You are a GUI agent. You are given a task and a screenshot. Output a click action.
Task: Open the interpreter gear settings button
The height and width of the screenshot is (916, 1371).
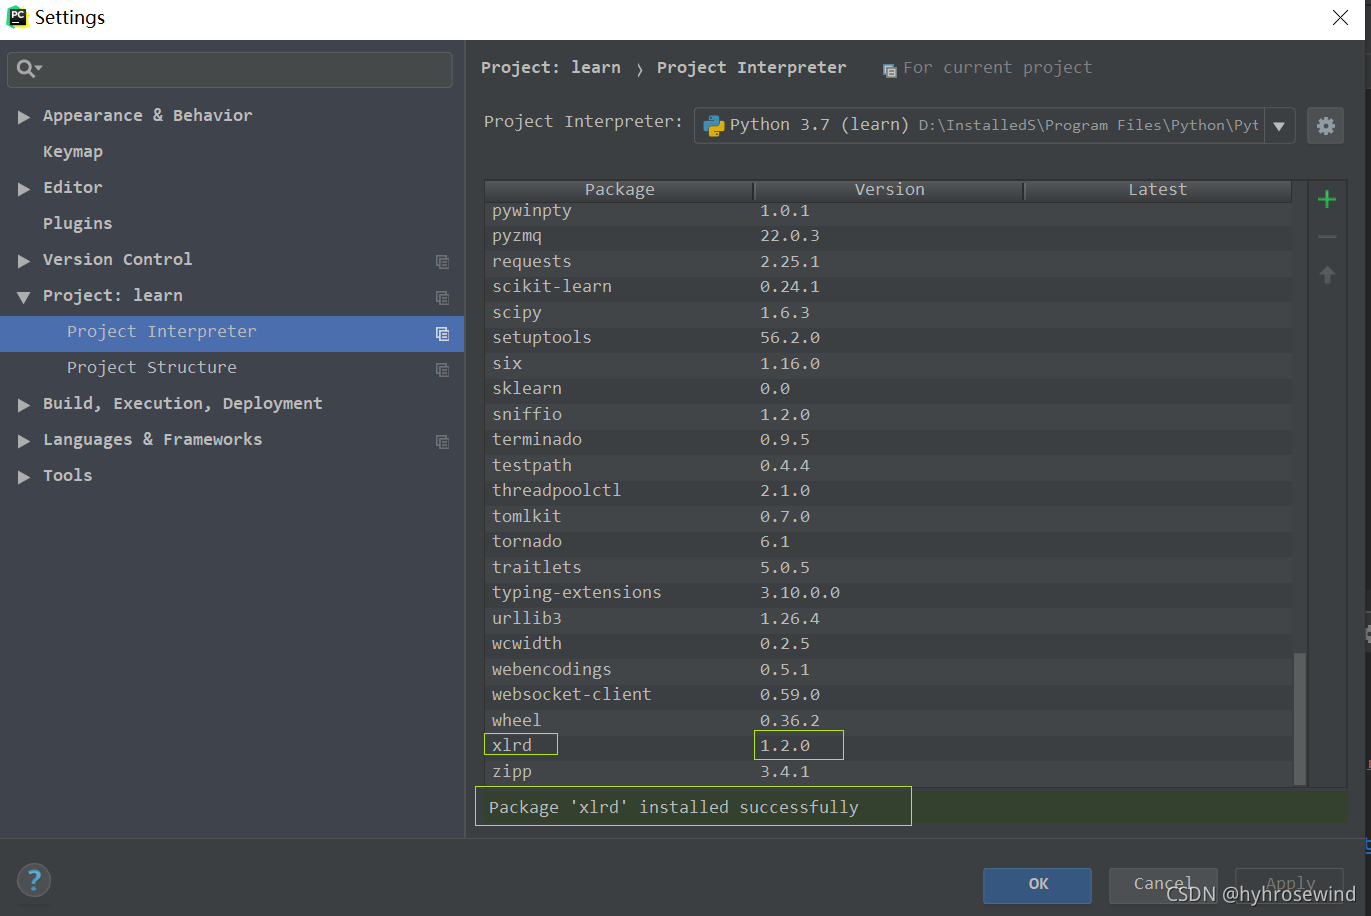click(1325, 126)
